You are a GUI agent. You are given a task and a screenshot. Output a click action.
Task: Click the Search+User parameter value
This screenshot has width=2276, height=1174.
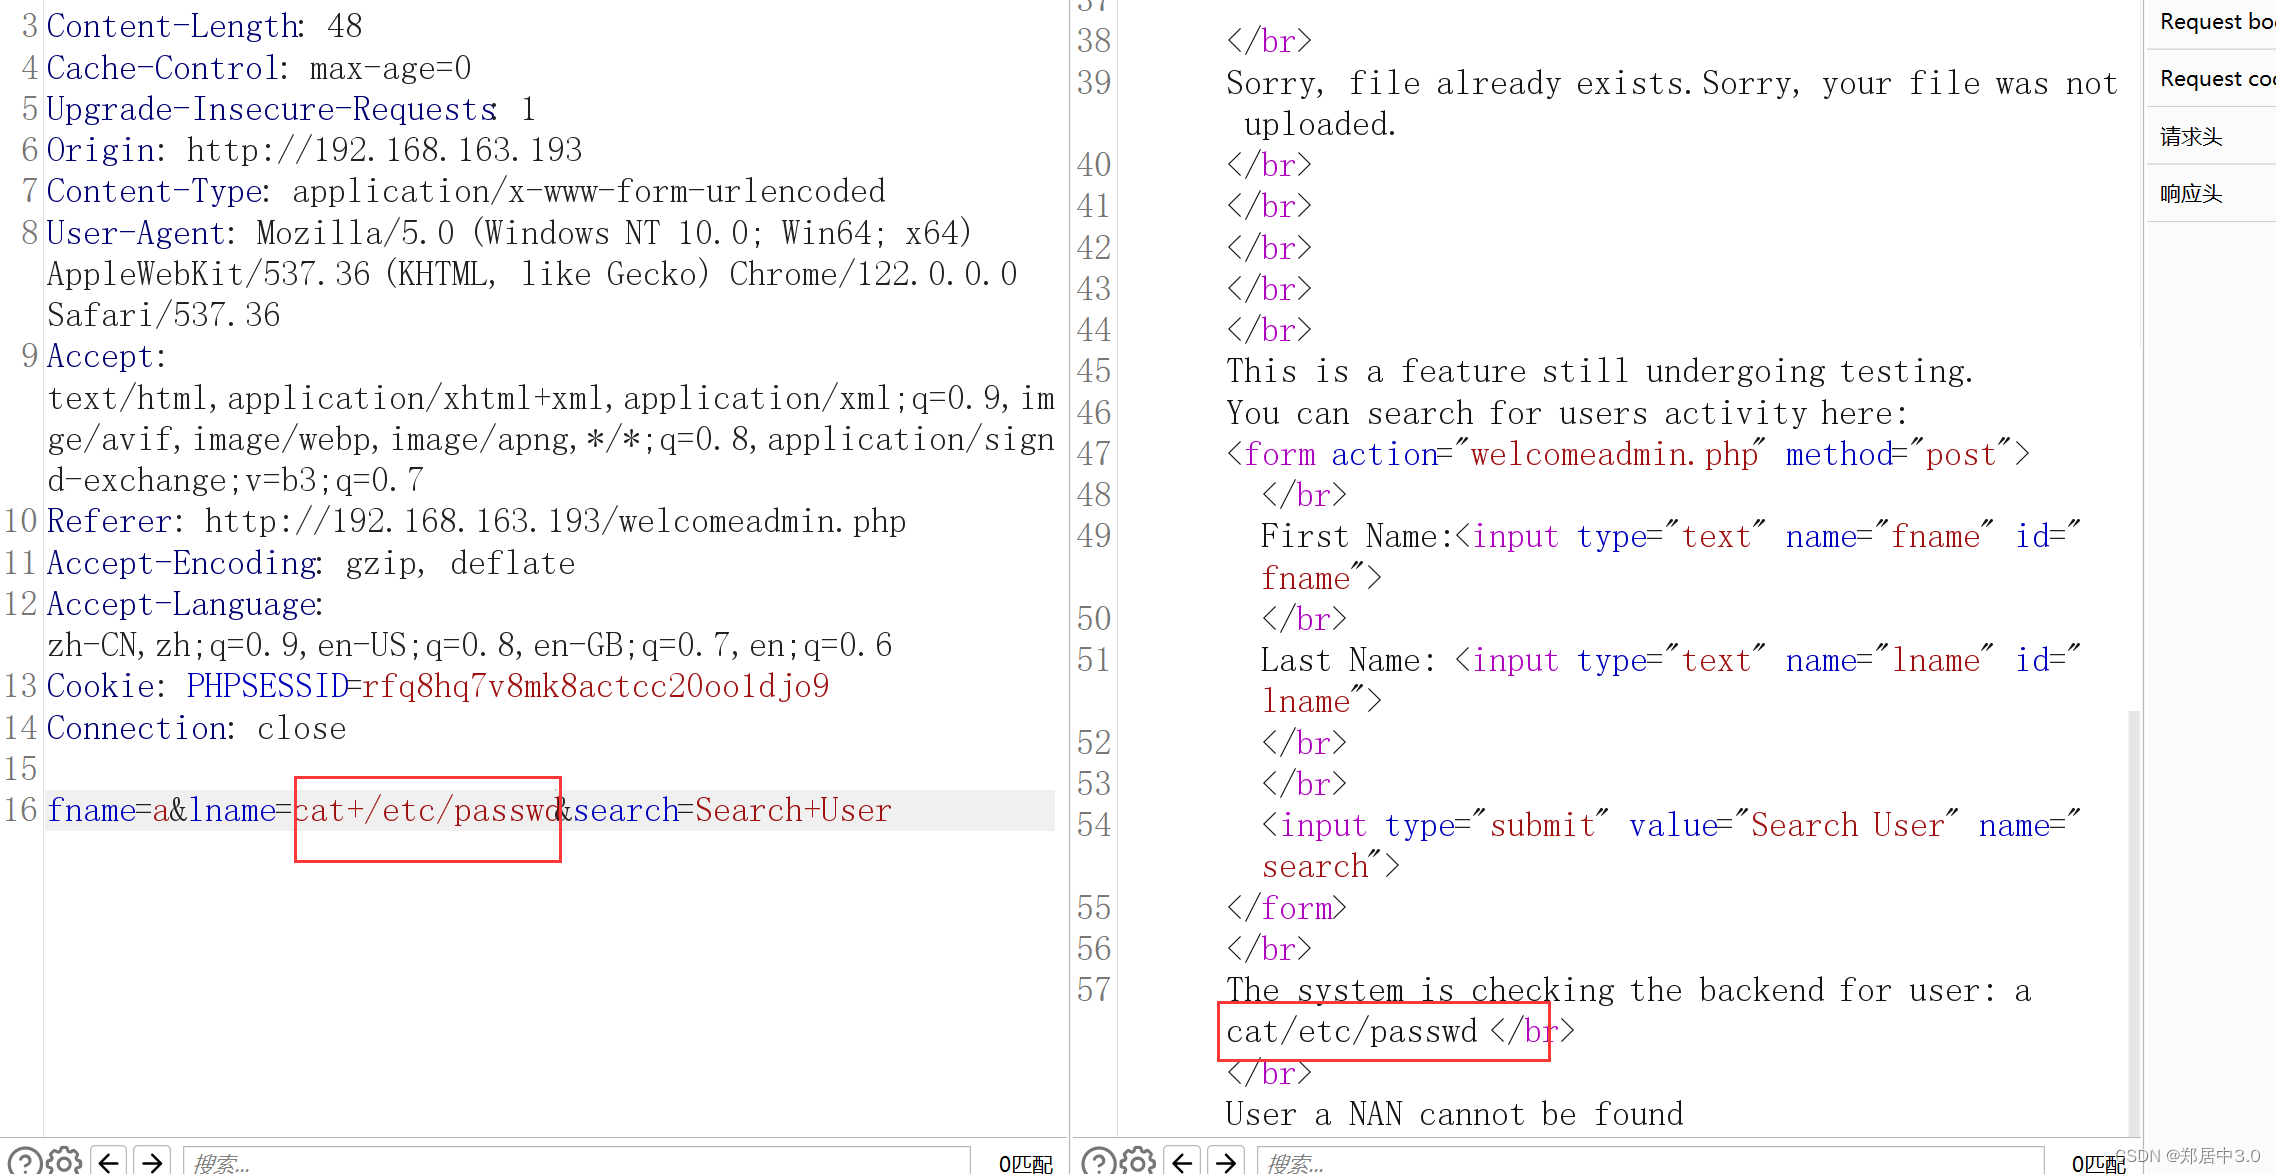pyautogui.click(x=793, y=810)
